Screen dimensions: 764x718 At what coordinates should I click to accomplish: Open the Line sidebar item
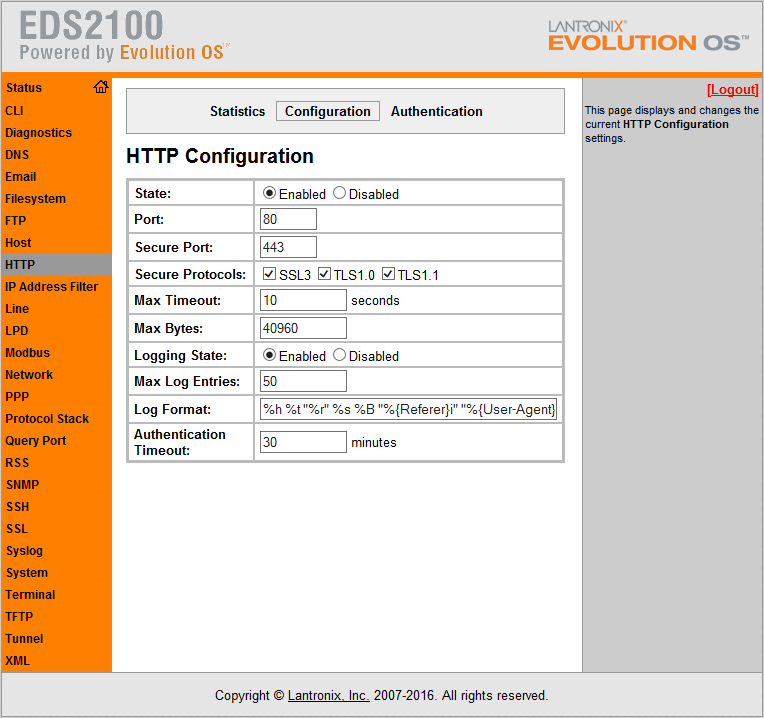[57, 308]
